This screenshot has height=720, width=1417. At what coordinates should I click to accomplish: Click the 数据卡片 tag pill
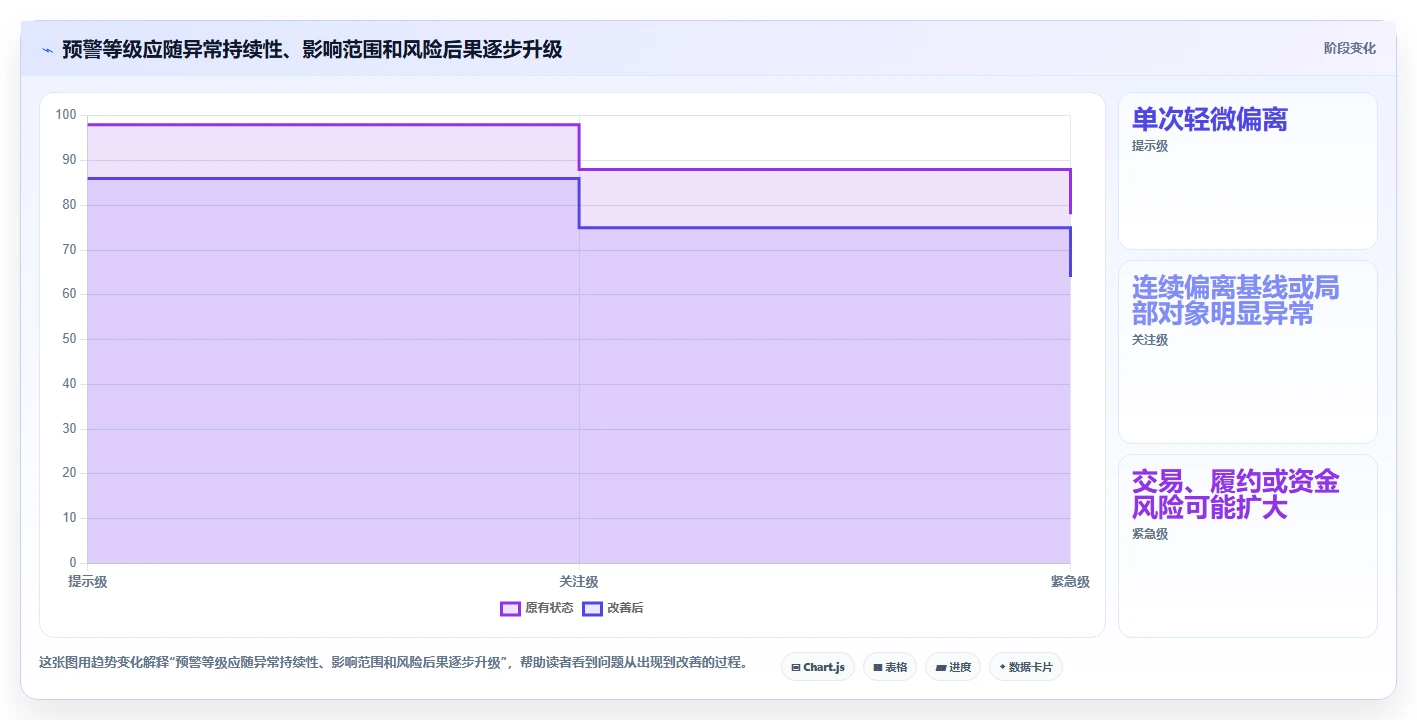[x=1025, y=667]
